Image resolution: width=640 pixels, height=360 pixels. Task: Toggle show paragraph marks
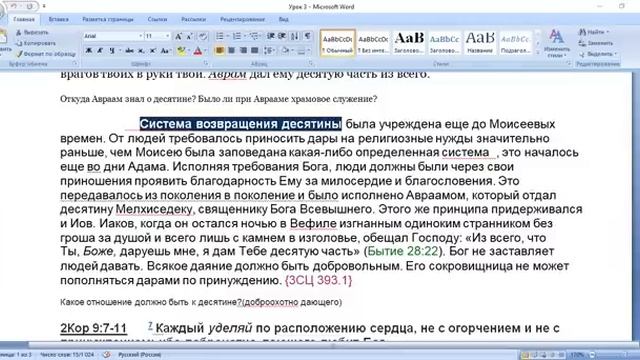[x=307, y=36]
